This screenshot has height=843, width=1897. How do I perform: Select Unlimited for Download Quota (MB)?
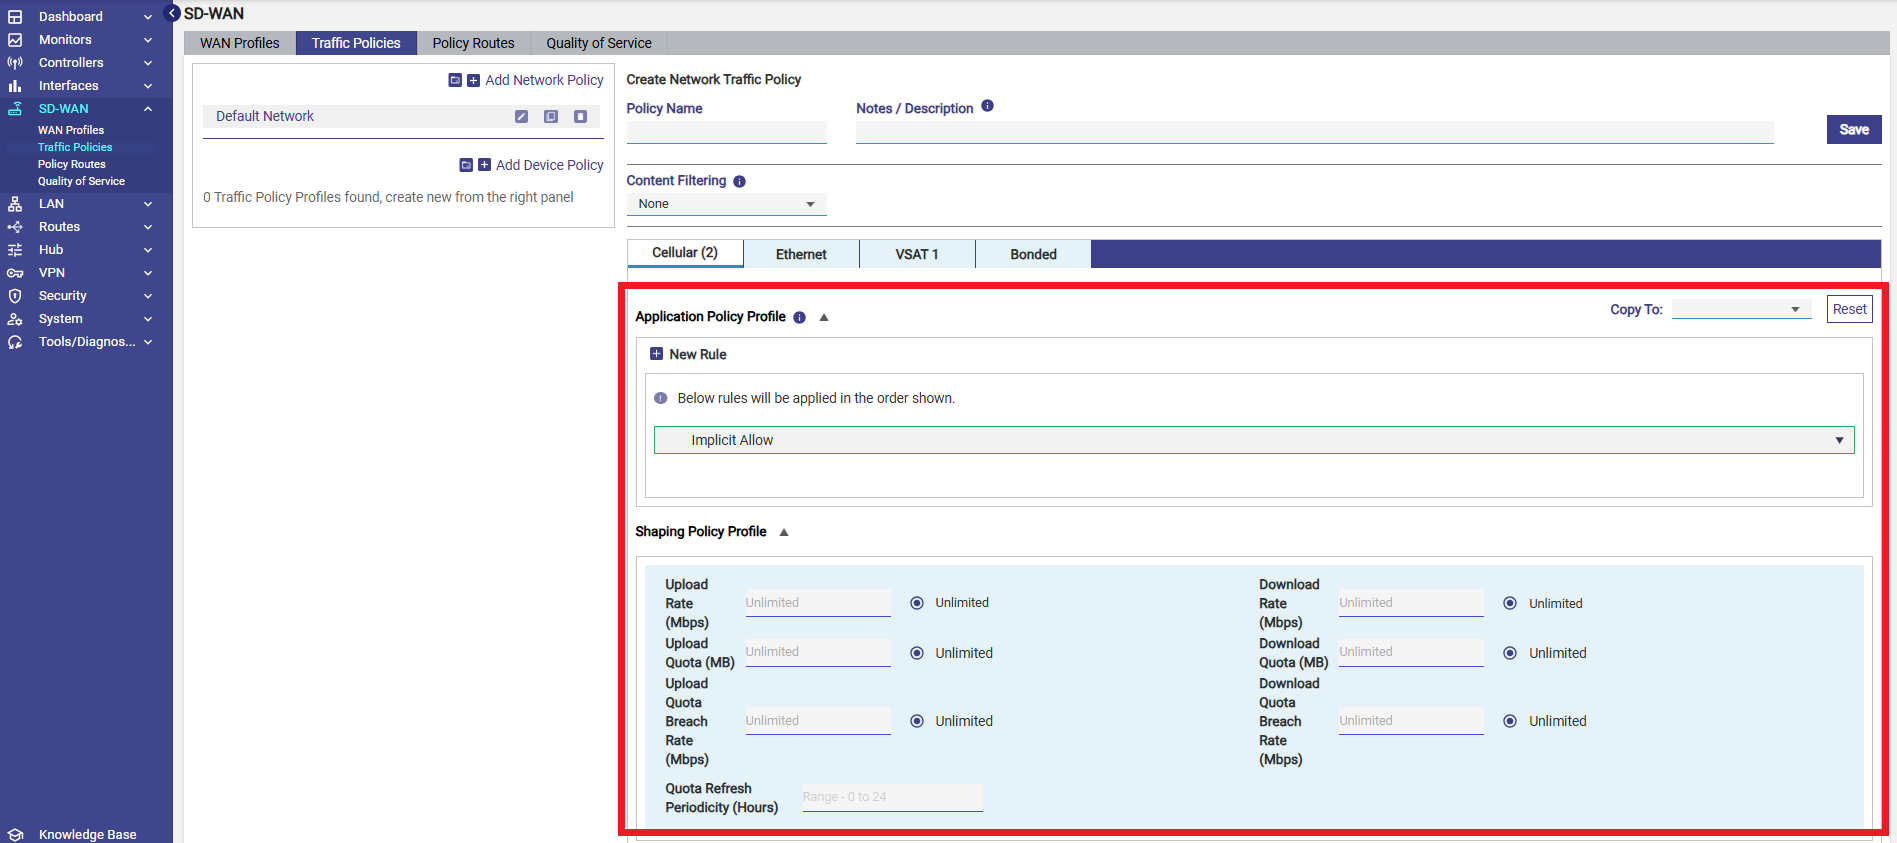tap(1510, 653)
